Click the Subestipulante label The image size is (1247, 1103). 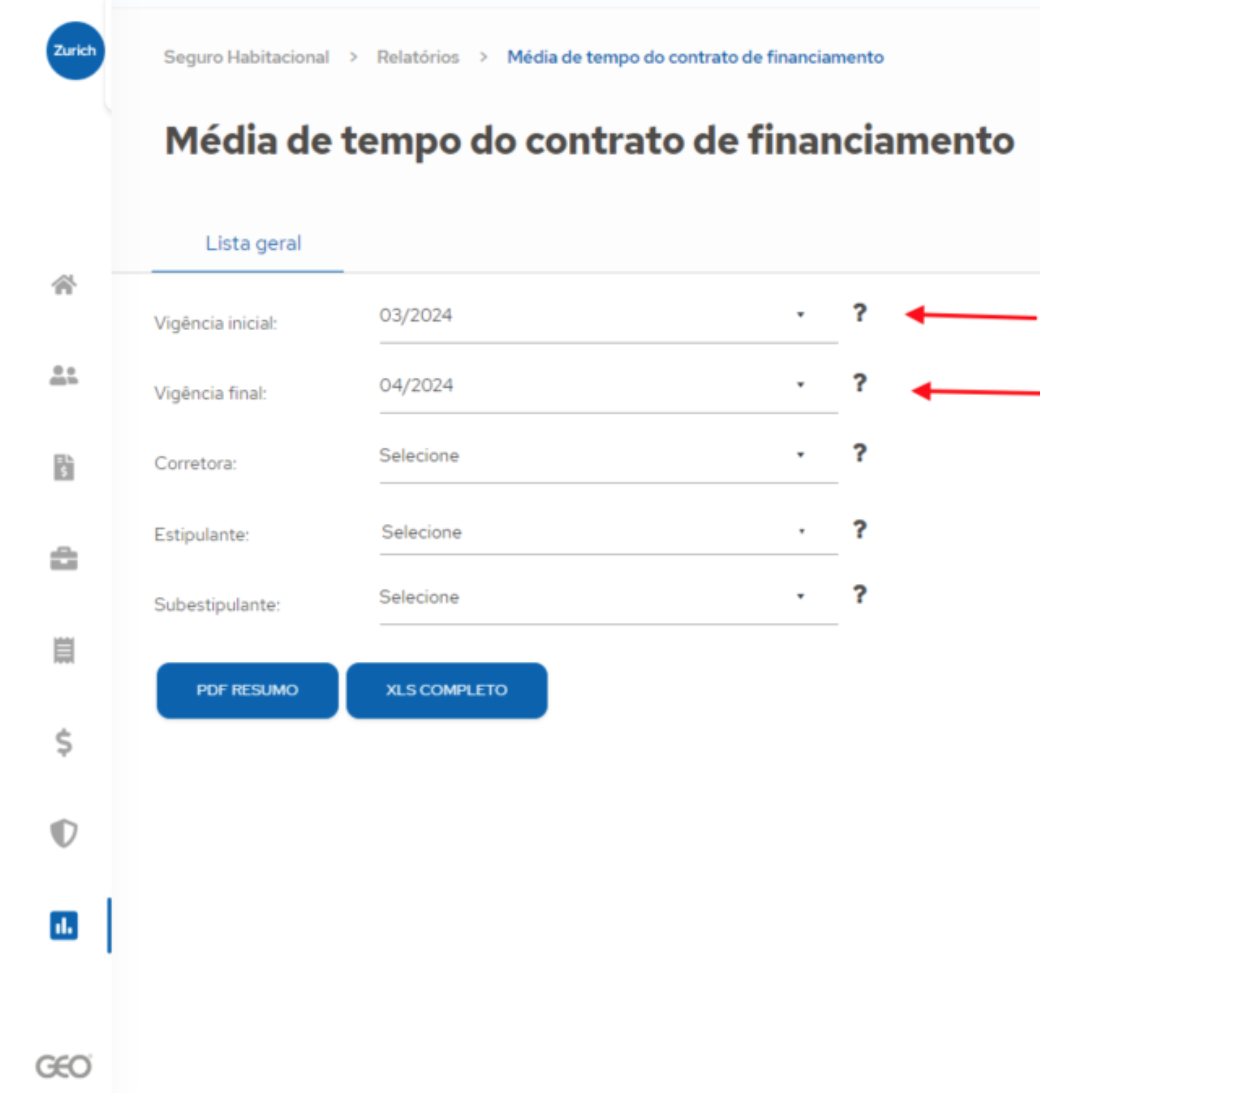click(217, 605)
